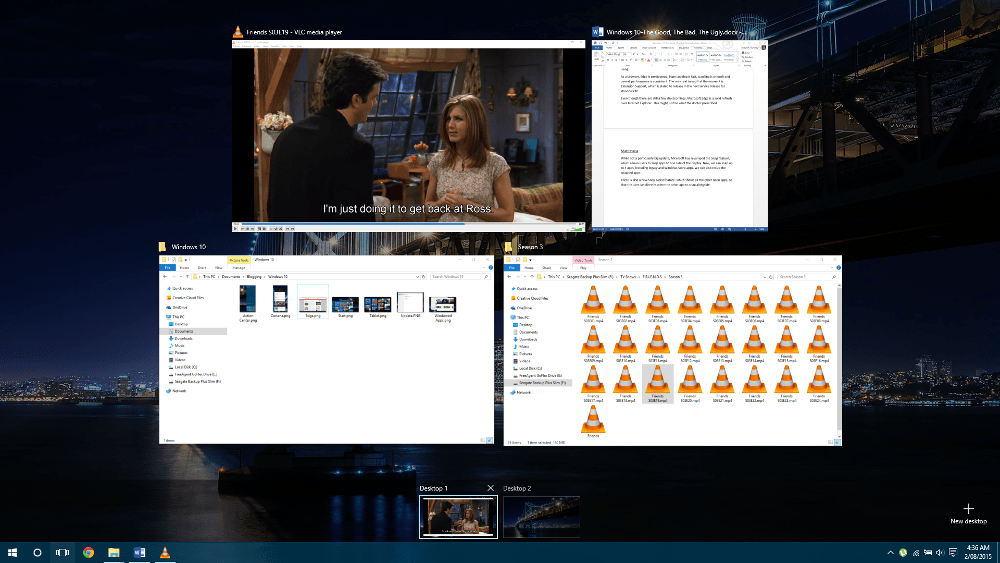Click the up arrow in the Windows 10 explorer window
Image resolution: width=1000 pixels, height=563 pixels.
tap(187, 277)
